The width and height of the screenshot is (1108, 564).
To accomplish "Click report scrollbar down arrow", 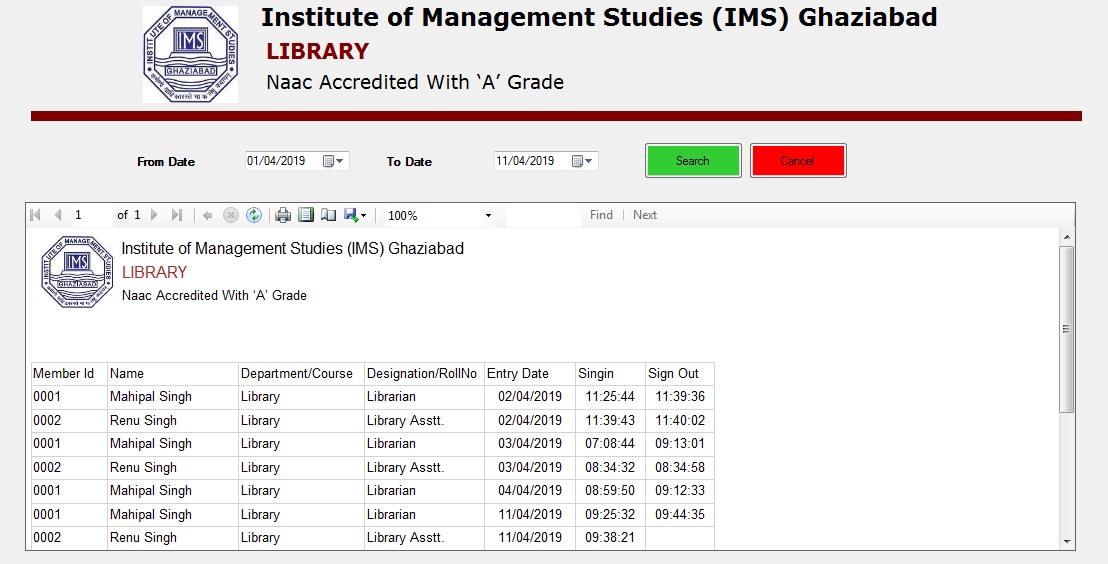I will tap(1067, 541).
